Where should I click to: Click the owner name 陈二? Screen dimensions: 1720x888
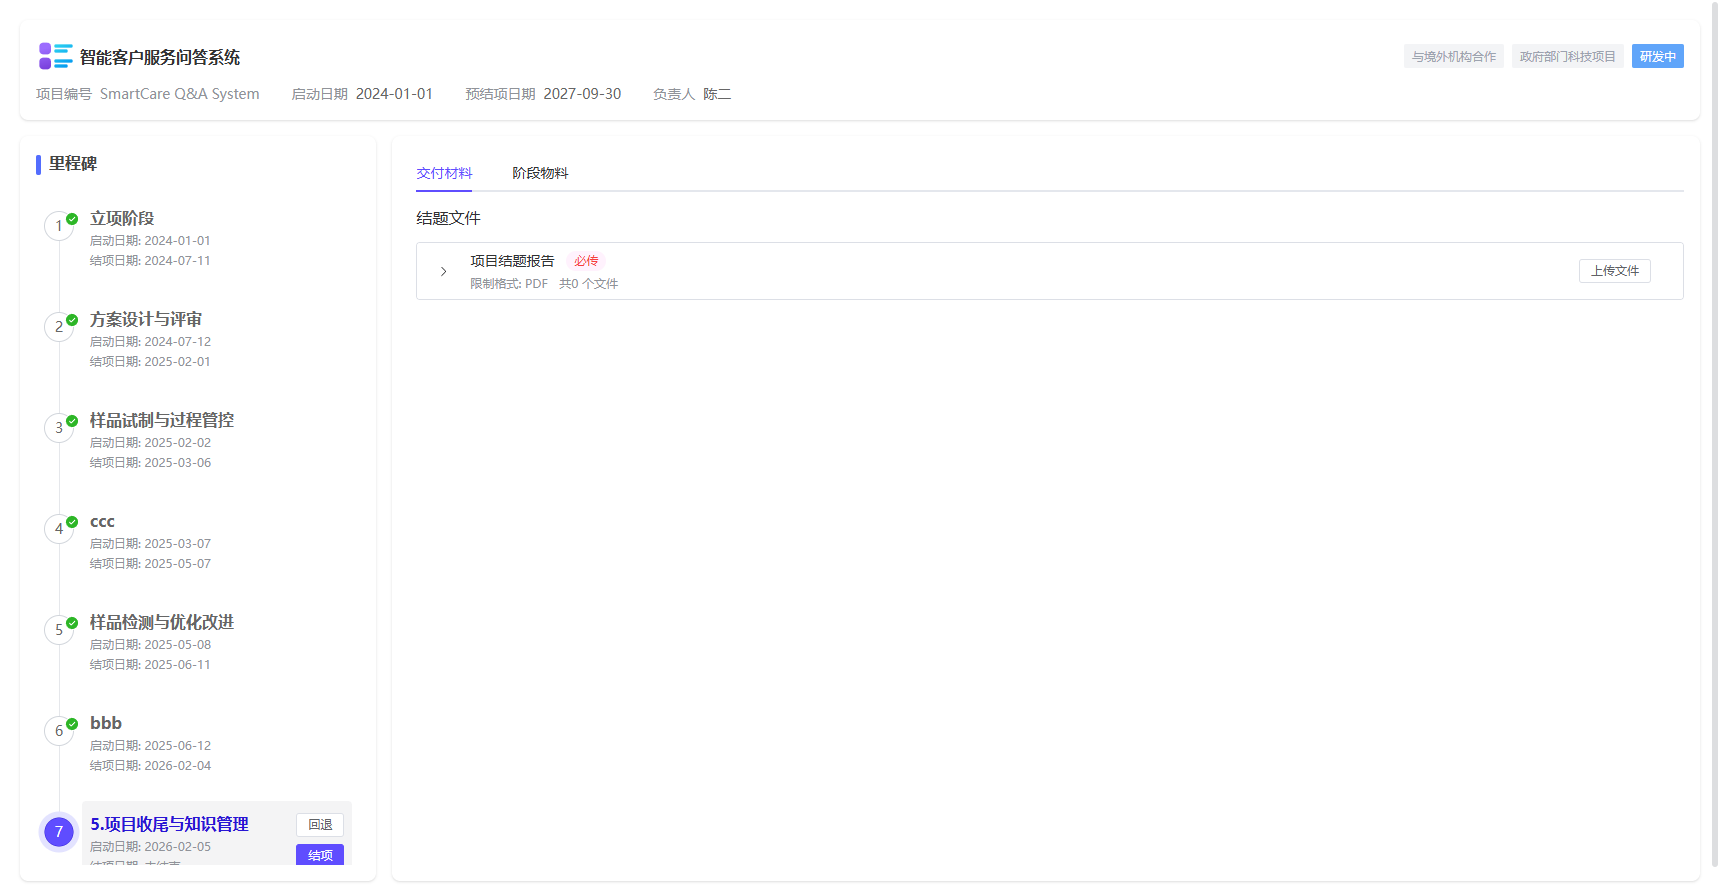pos(717,94)
